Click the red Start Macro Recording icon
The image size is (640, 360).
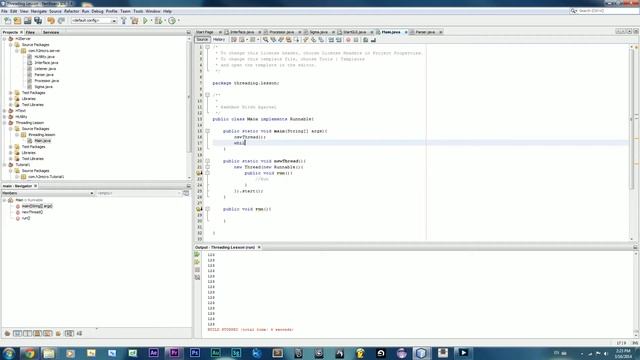coord(348,40)
